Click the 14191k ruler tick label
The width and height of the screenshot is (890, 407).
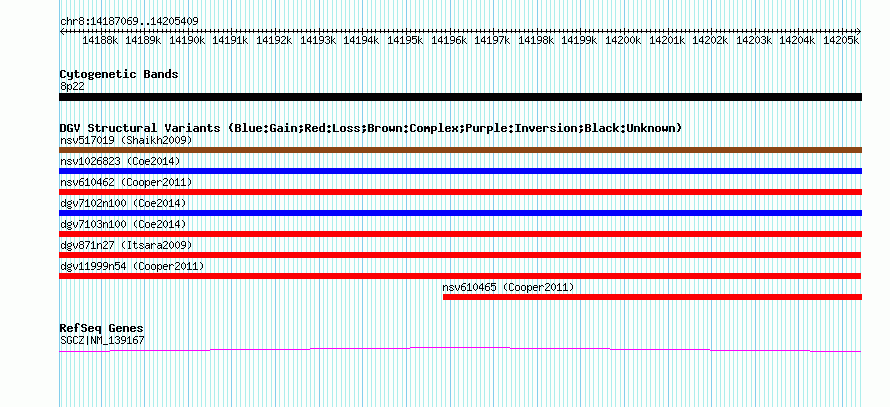(x=230, y=40)
